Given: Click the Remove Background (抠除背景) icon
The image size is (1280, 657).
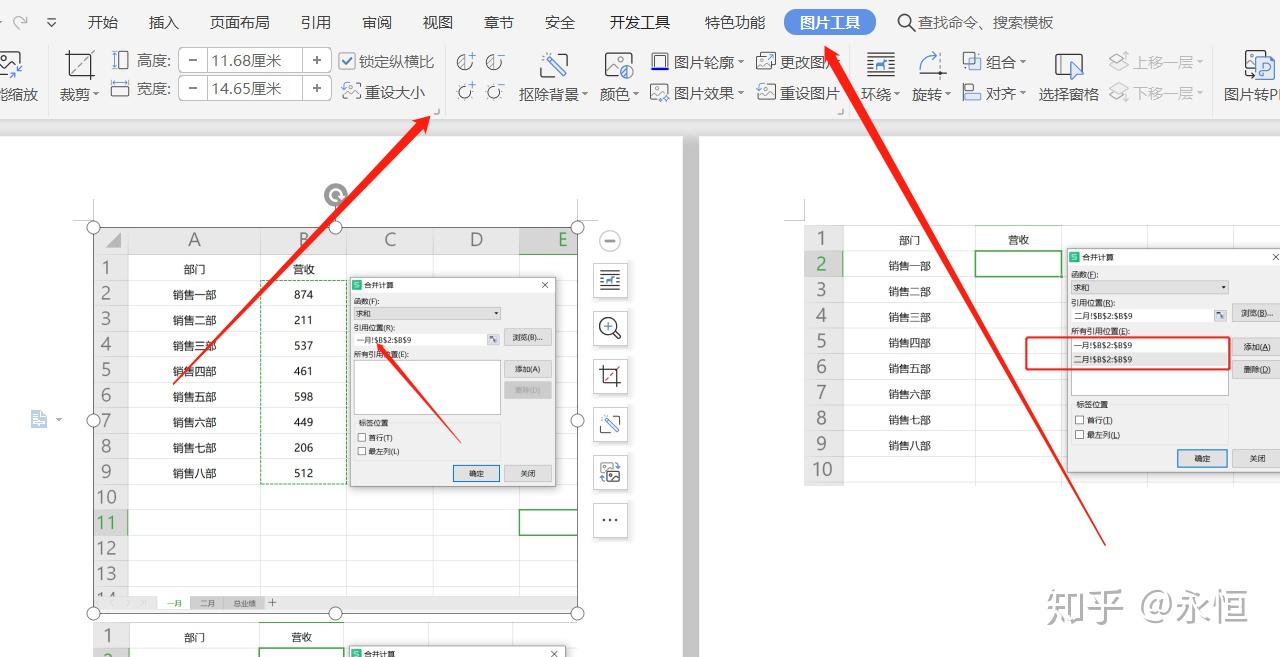Looking at the screenshot, I should pyautogui.click(x=553, y=65).
